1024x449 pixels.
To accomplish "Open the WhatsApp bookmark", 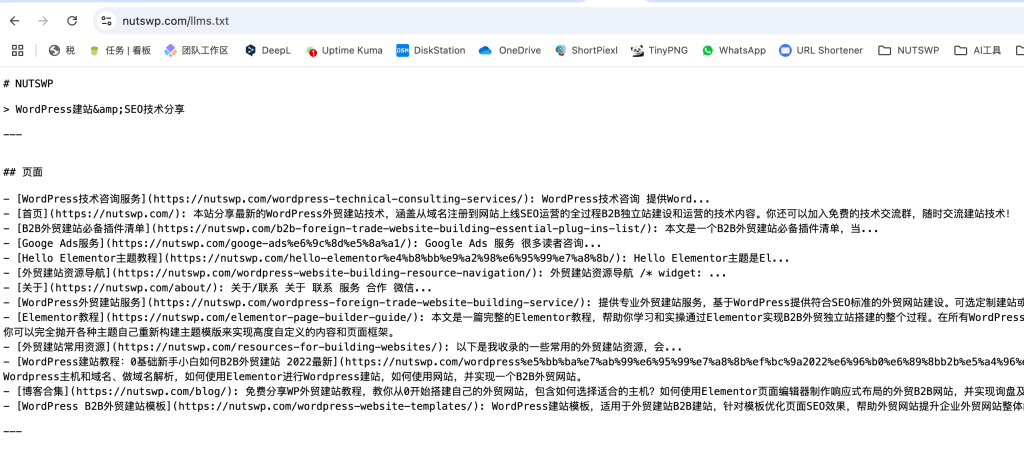I will pyautogui.click(x=733, y=50).
